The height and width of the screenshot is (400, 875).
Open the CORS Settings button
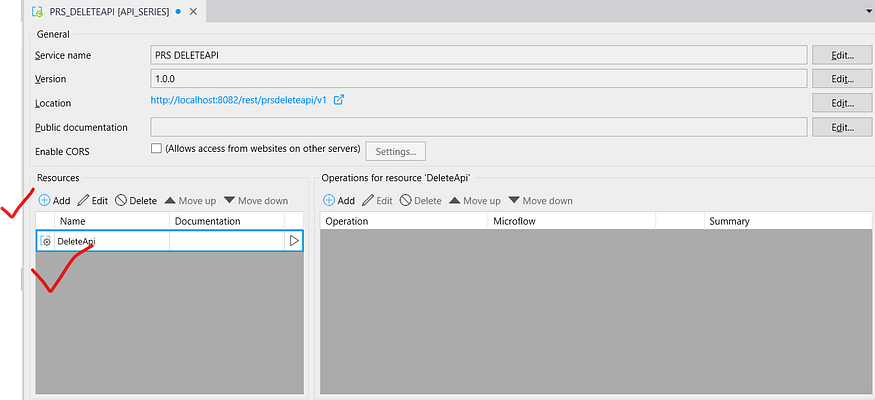click(x=396, y=151)
